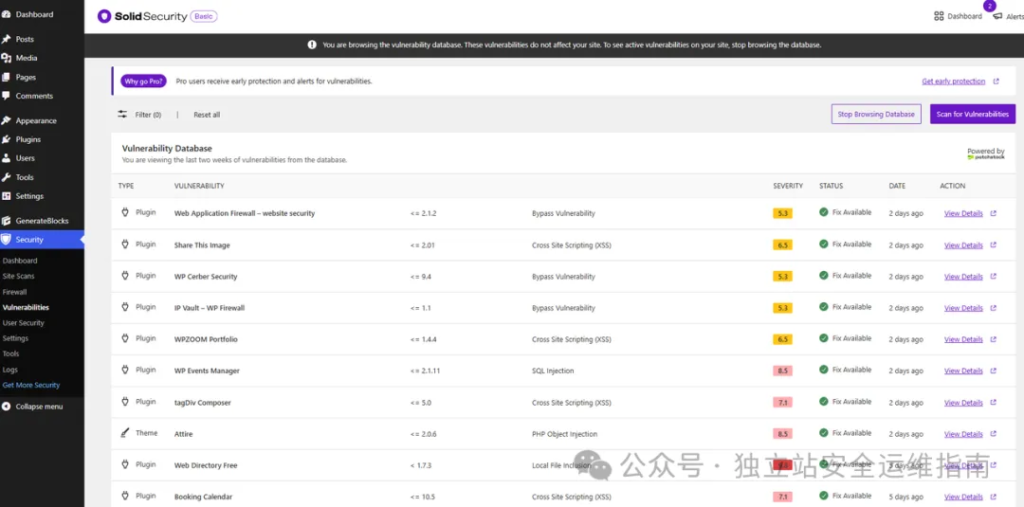Viewport: 1024px width, 507px height.
Task: Click the Web Directory Free row name
Action: point(206,465)
